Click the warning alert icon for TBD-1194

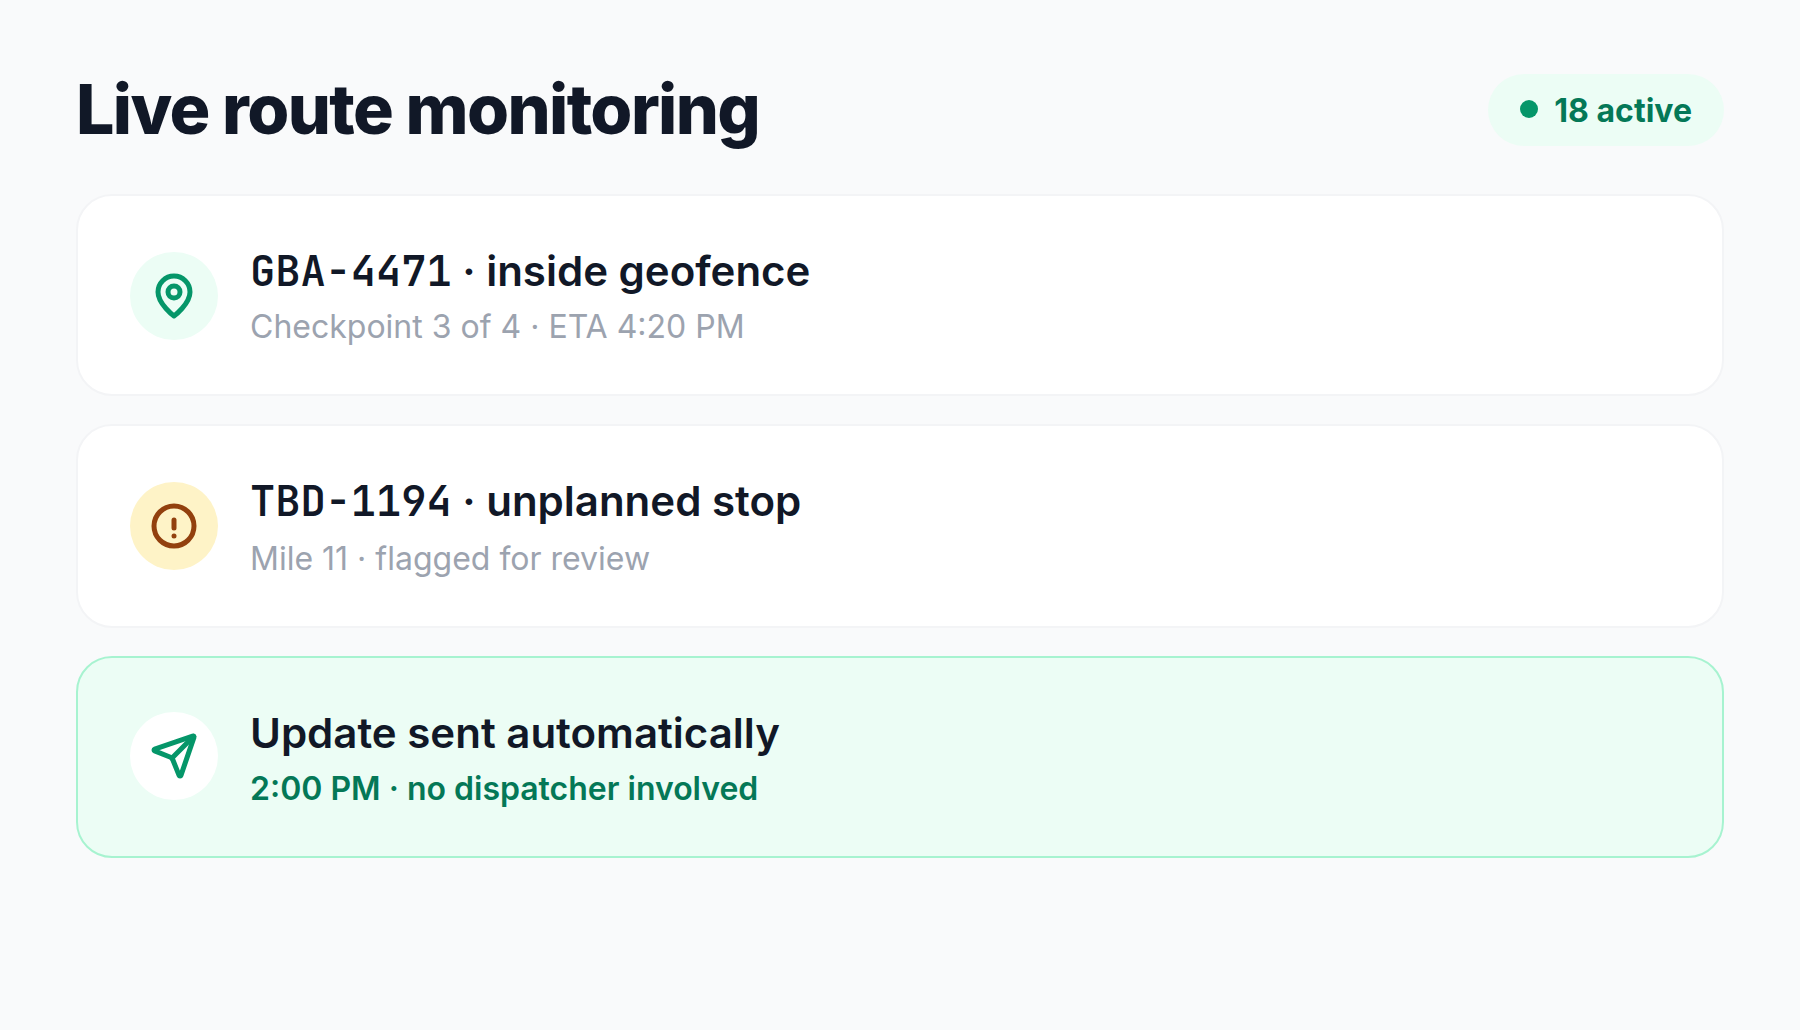tap(174, 526)
